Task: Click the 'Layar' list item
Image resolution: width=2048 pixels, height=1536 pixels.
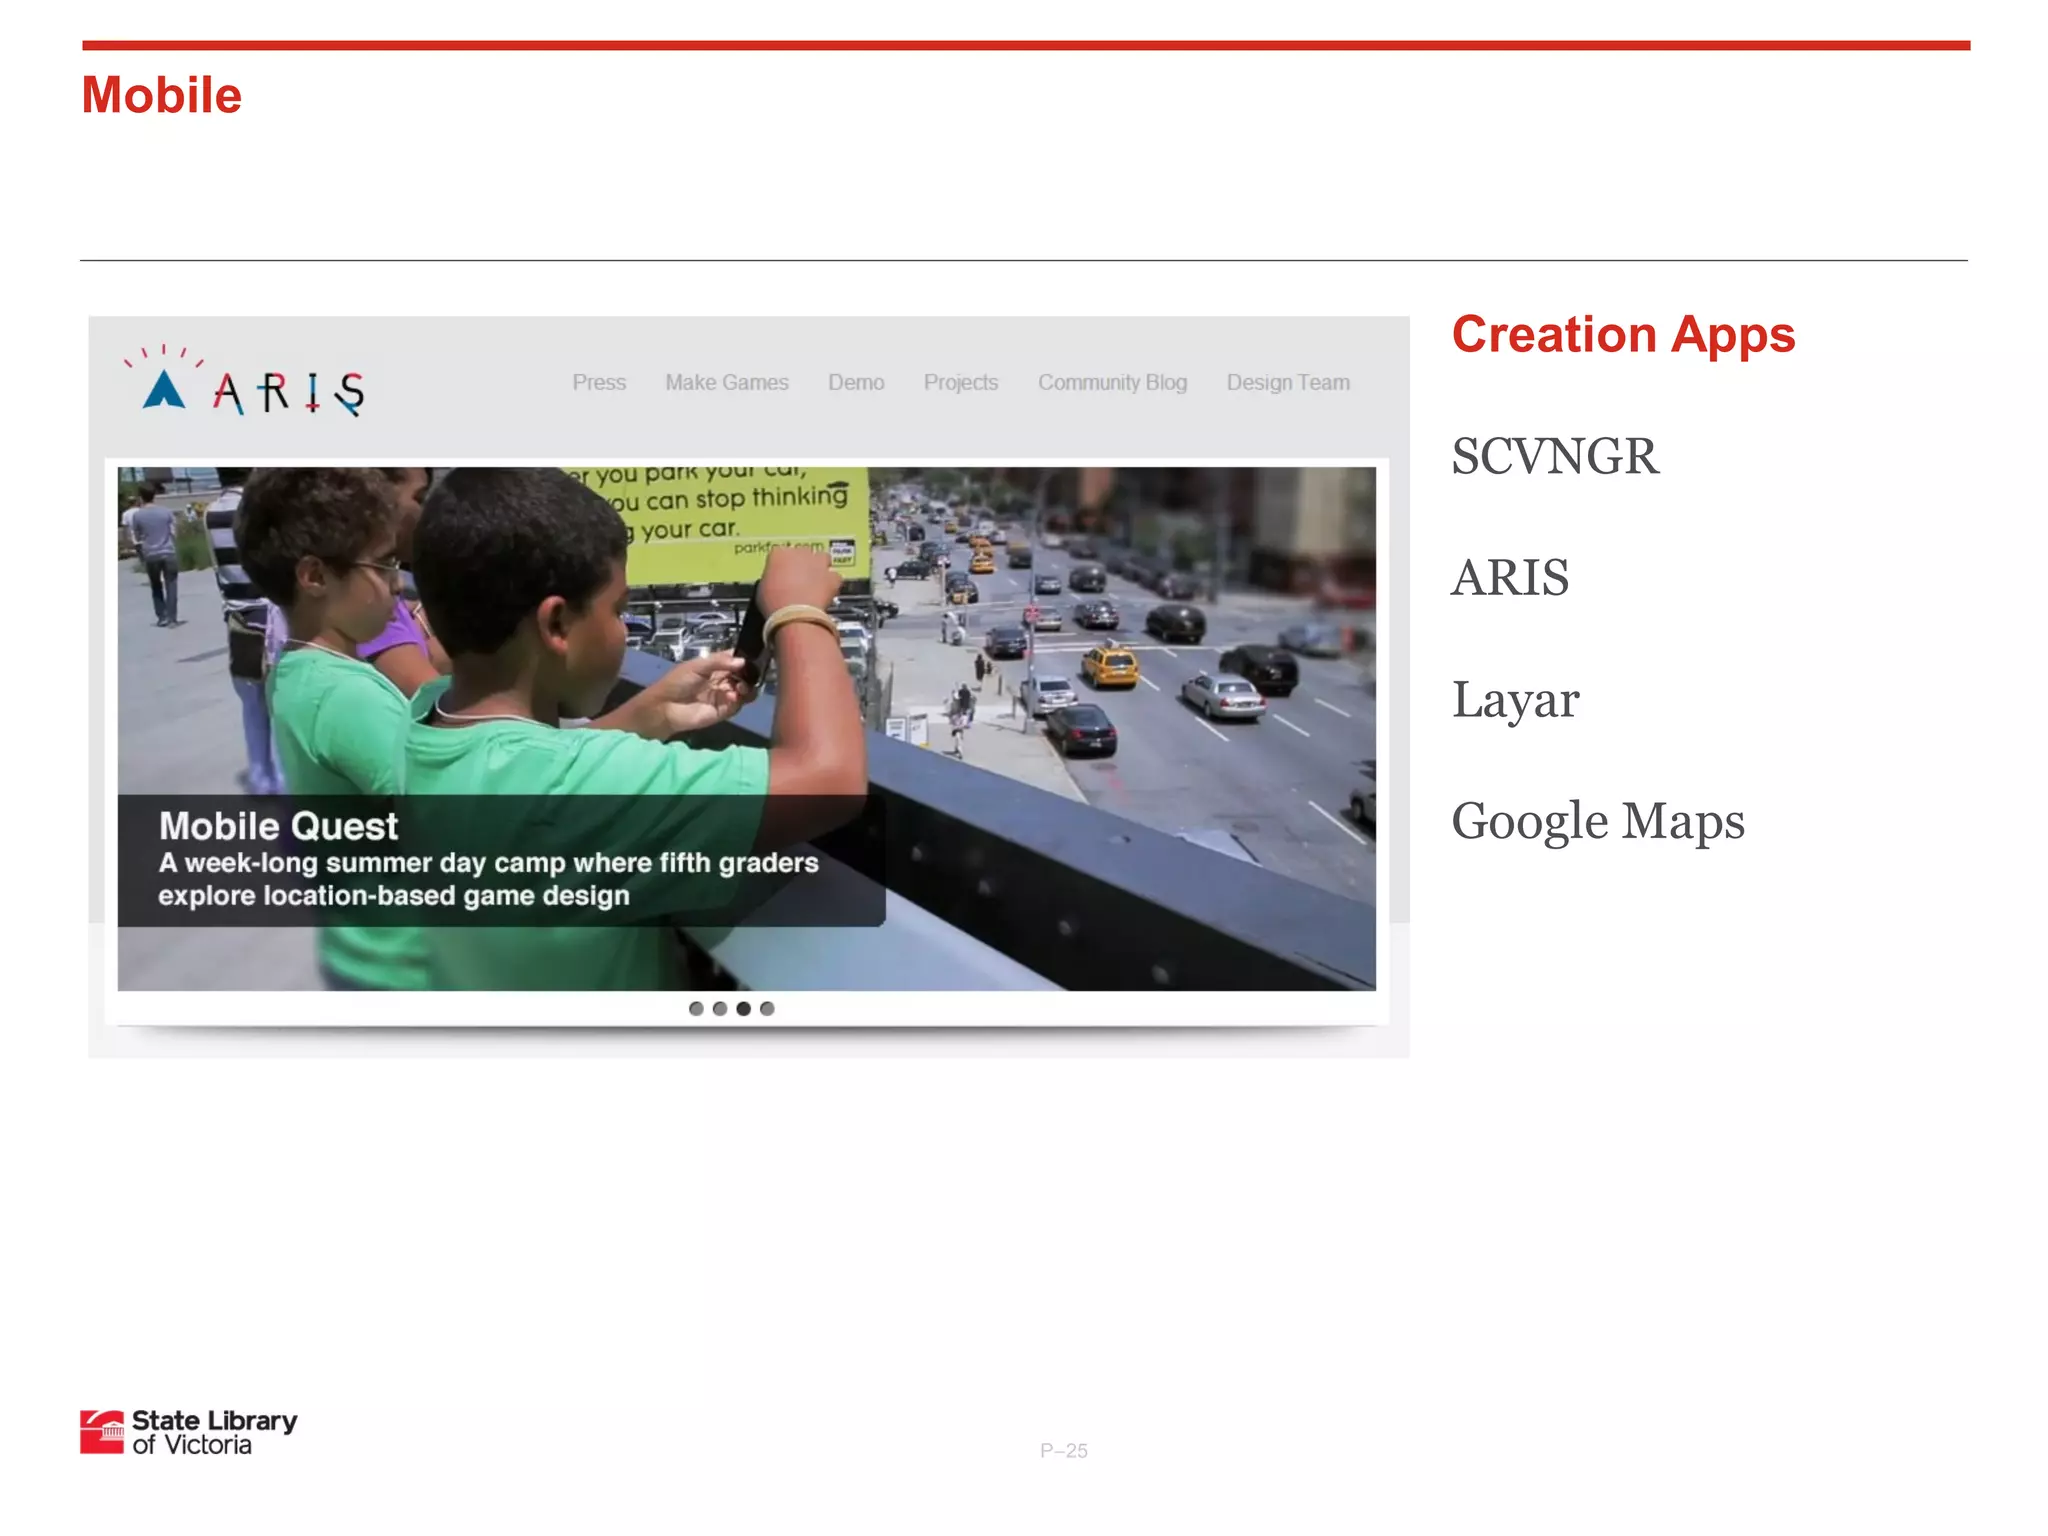Action: (1515, 700)
